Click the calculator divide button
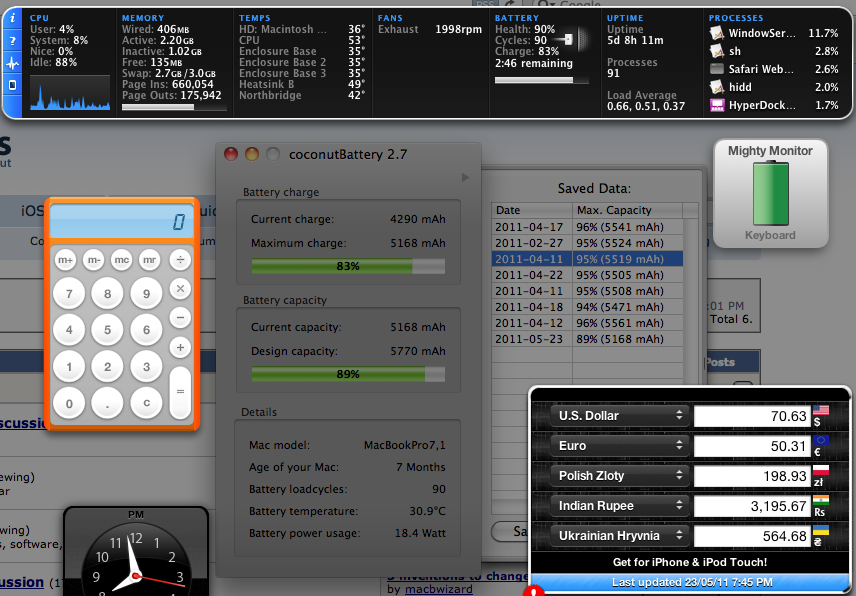 (180, 260)
